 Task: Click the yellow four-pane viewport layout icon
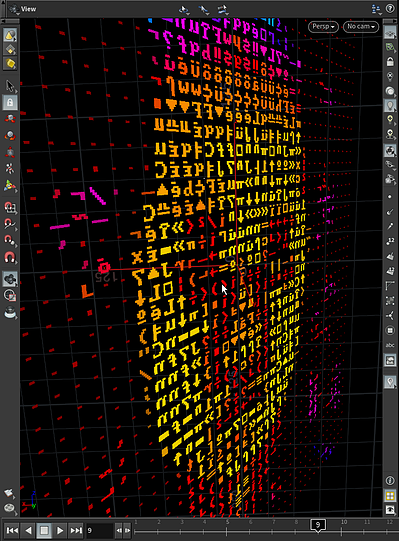point(390,496)
